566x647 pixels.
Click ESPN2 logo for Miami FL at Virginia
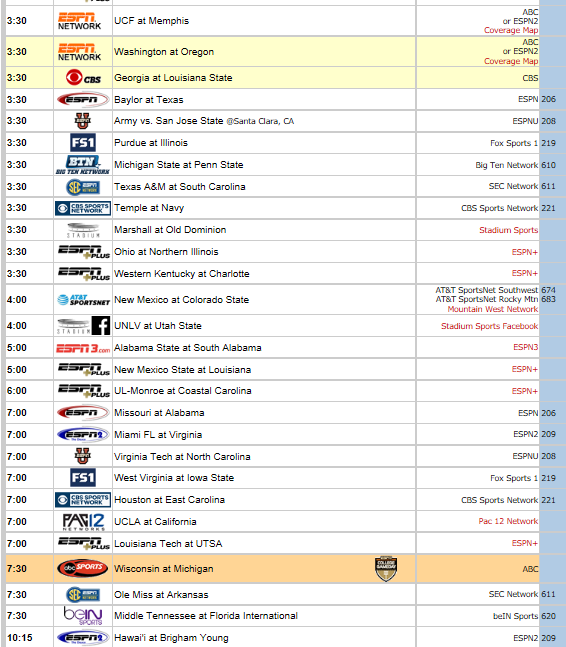click(83, 434)
